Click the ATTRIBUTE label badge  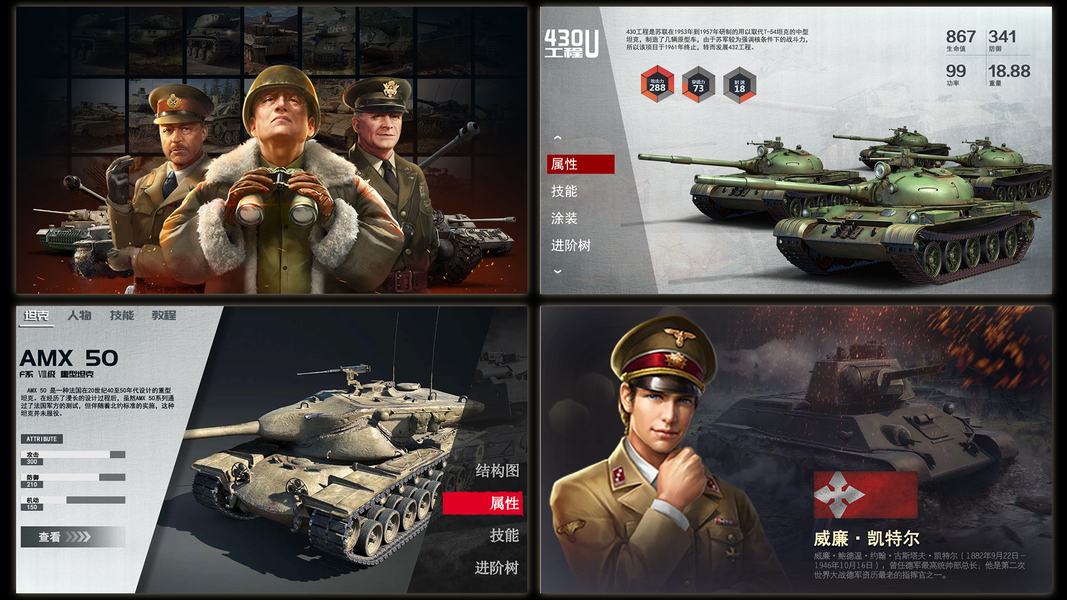tap(42, 439)
